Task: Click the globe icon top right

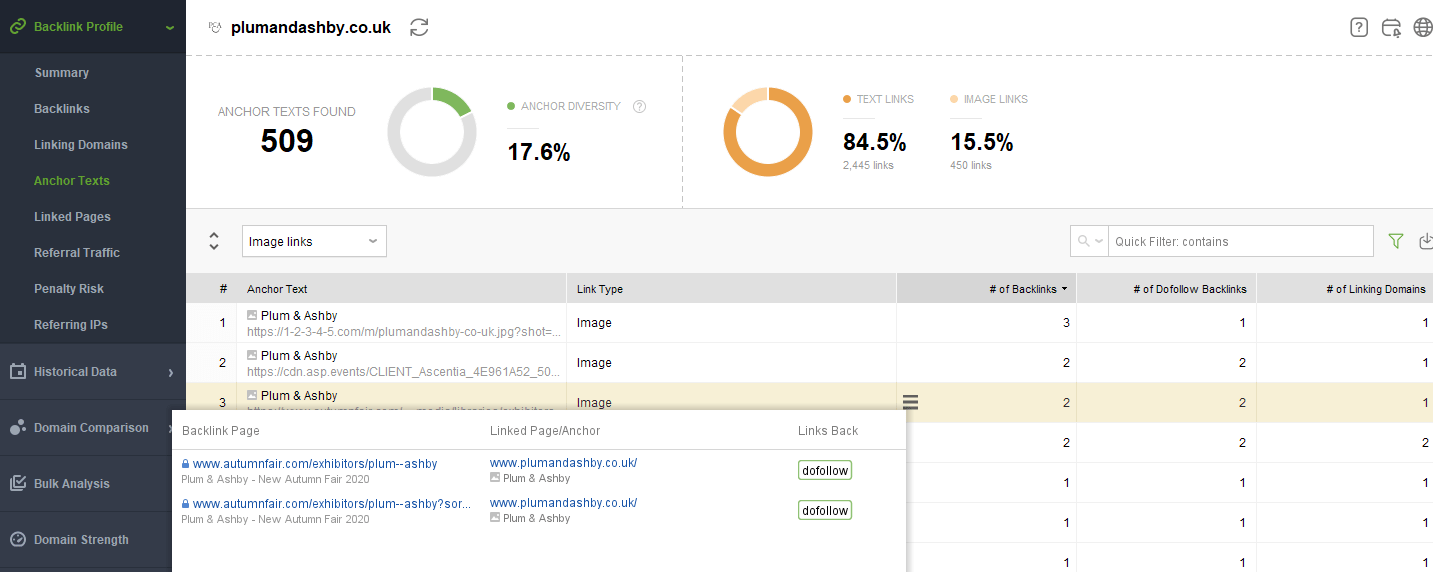Action: coord(1423,28)
